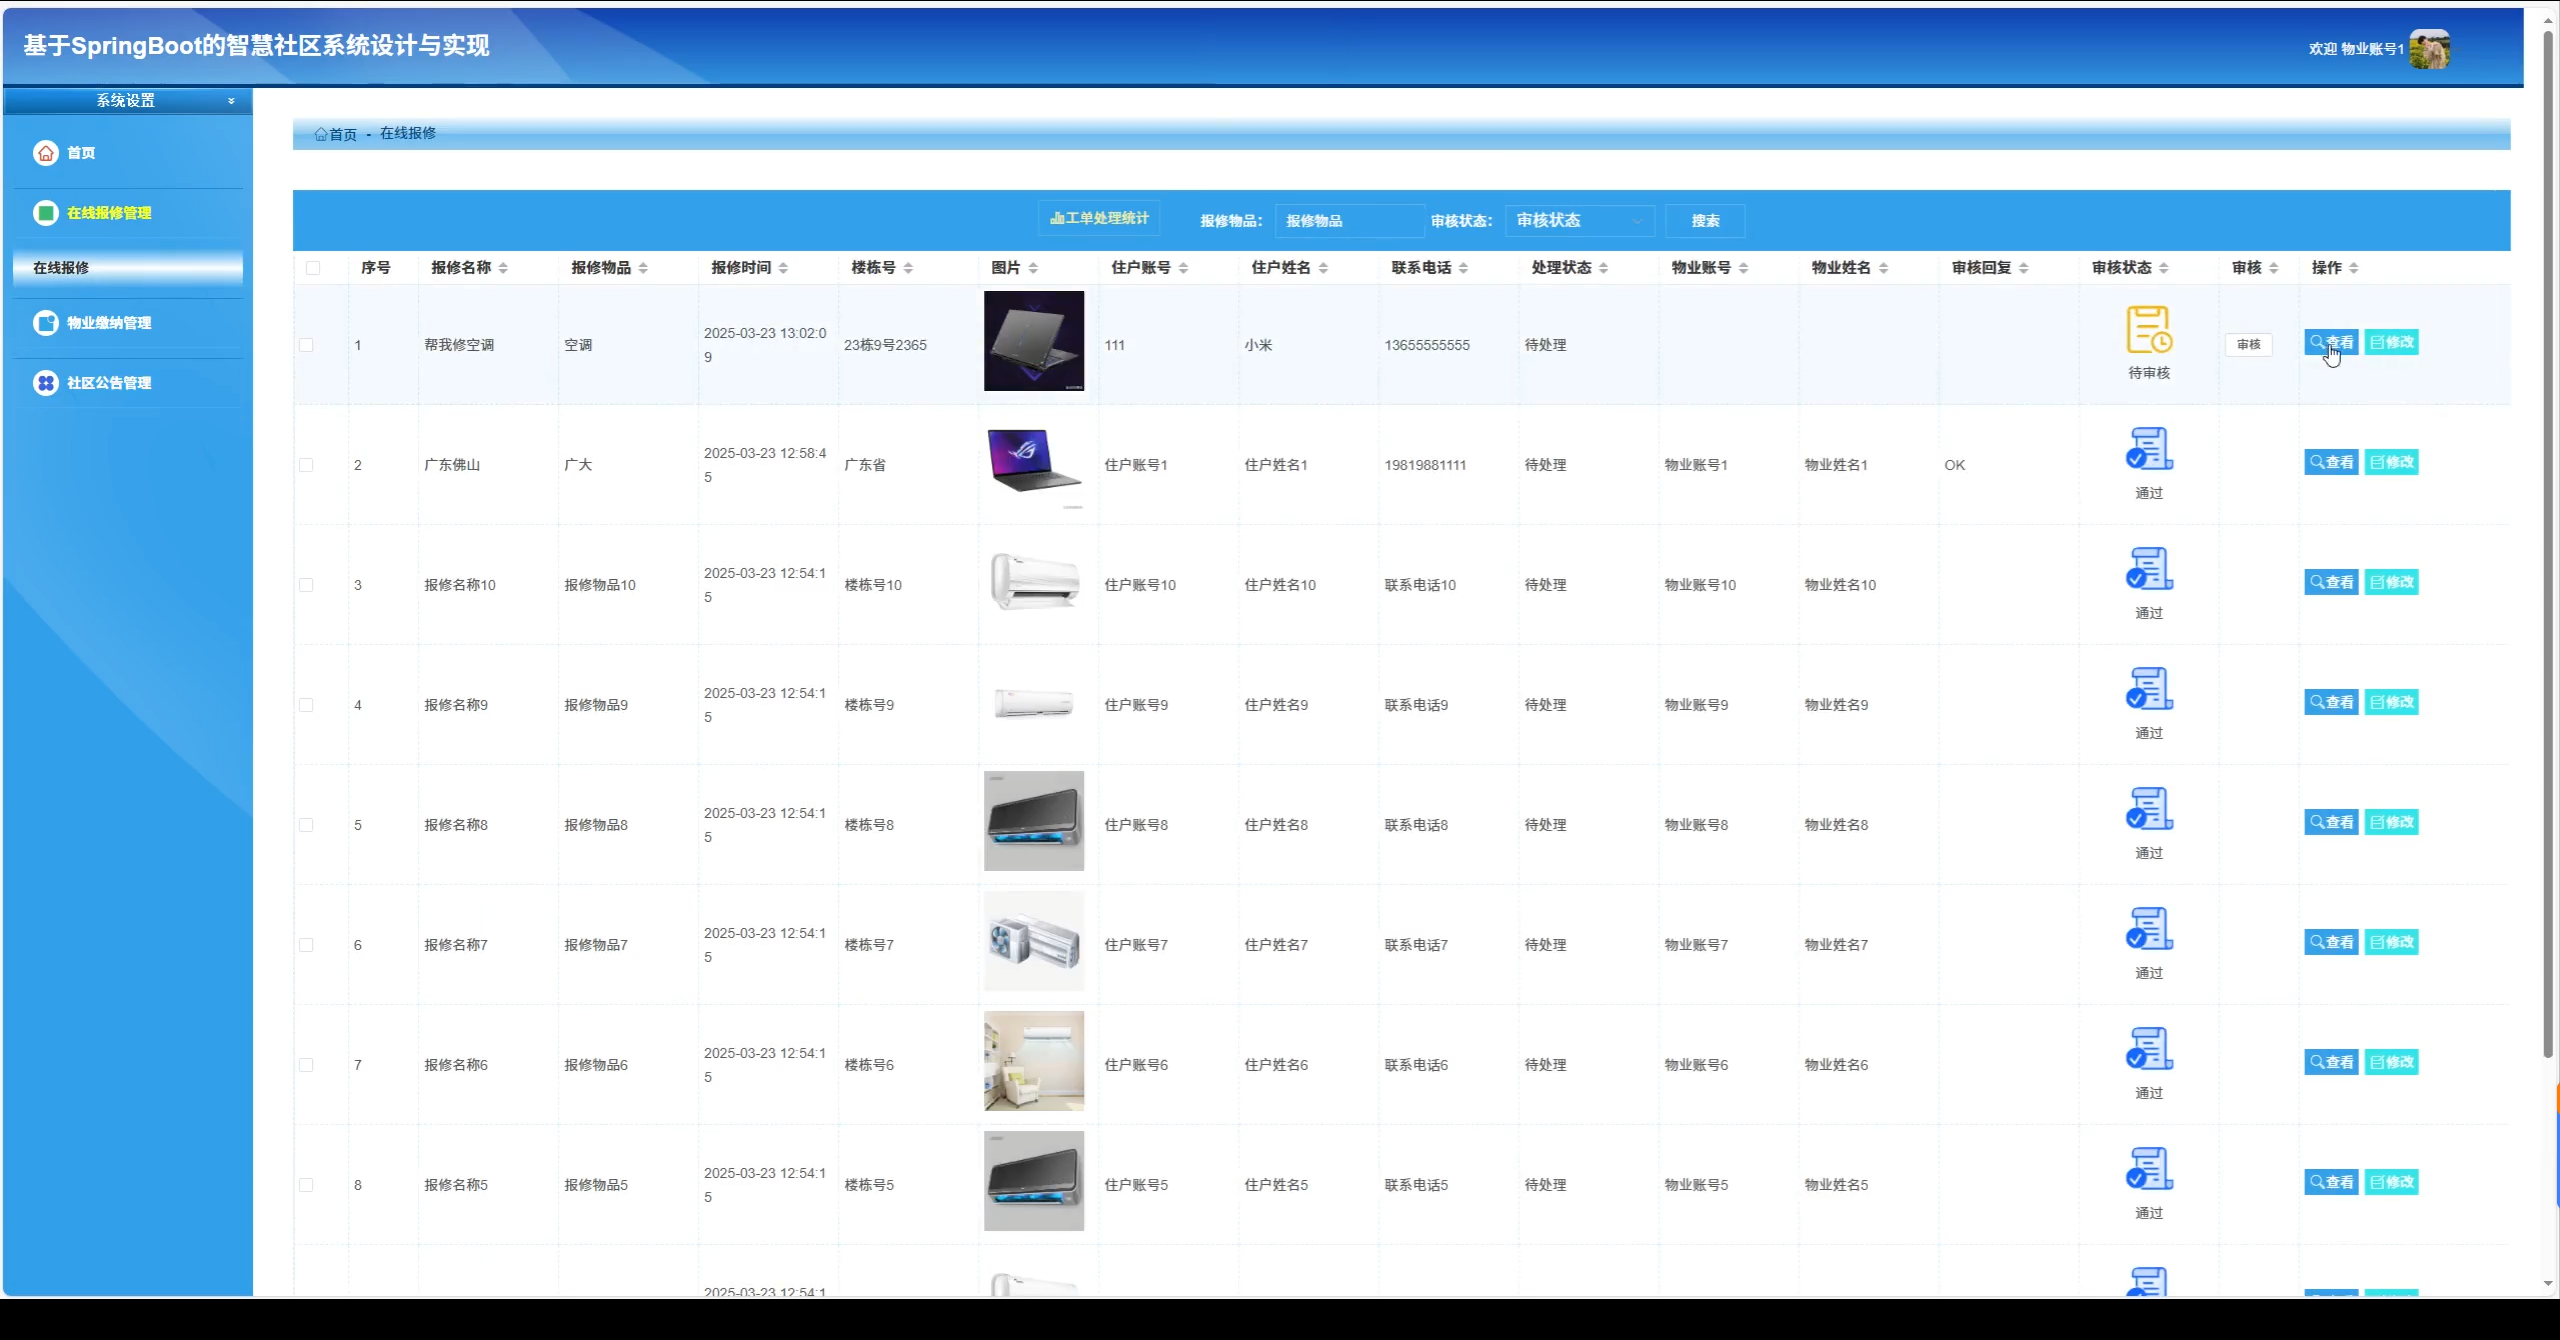Click the 物业缴纳管理 sidebar icon

coord(46,323)
